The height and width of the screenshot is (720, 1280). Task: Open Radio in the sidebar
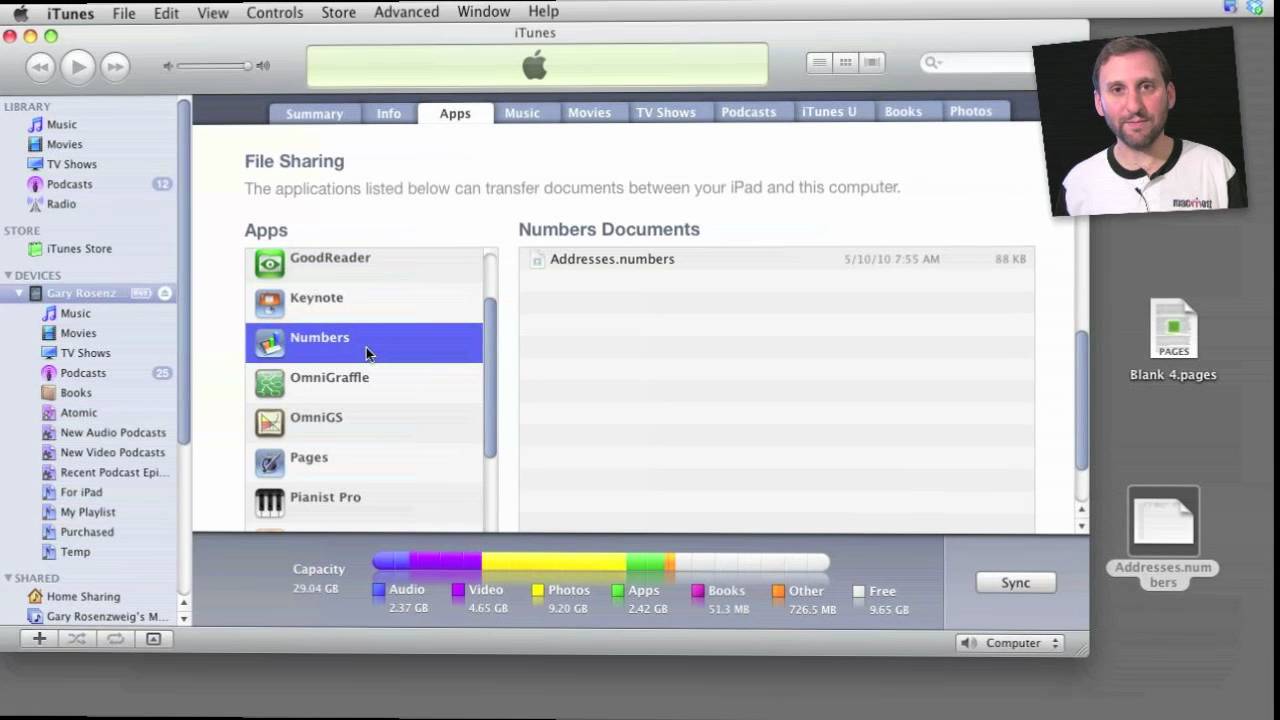coord(61,204)
